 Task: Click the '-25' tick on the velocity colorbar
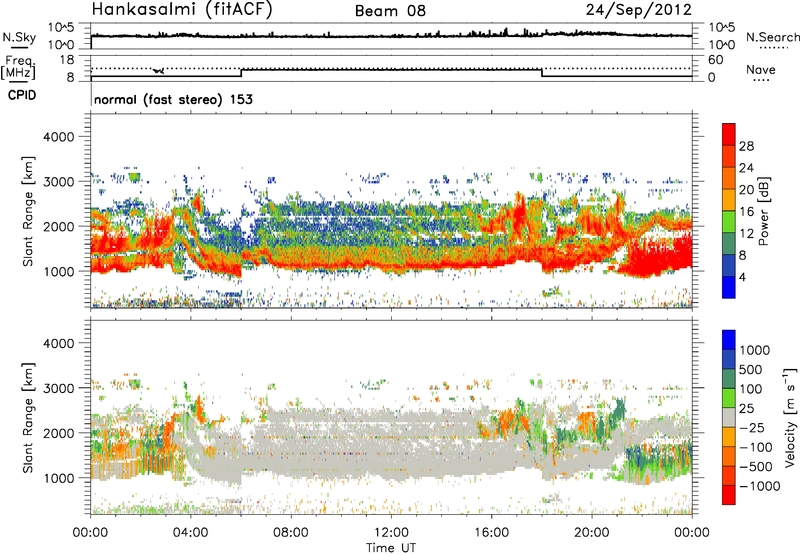tap(751, 428)
